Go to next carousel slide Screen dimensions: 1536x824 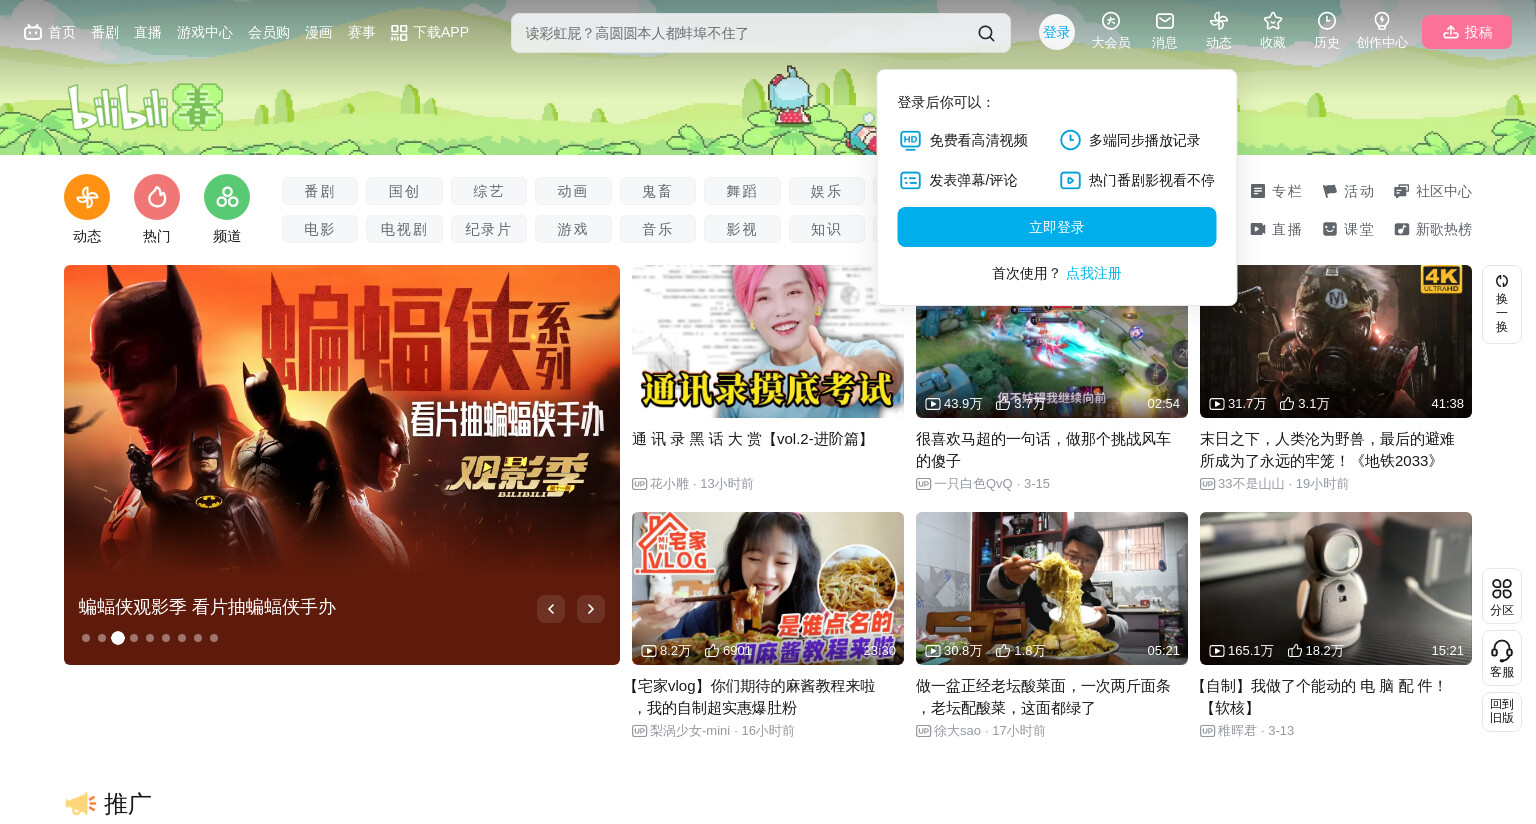click(x=591, y=609)
